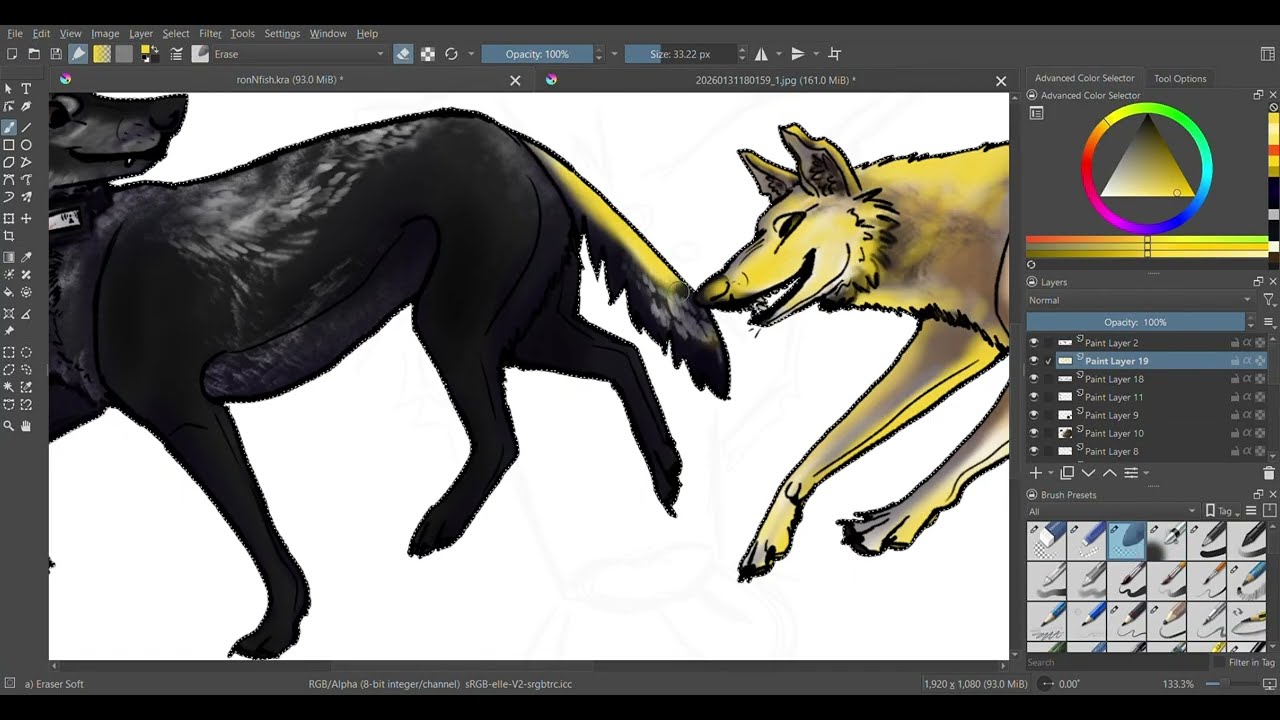The image size is (1280, 720).
Task: Select the Contiguous Selection magic wand tool
Action: point(9,387)
